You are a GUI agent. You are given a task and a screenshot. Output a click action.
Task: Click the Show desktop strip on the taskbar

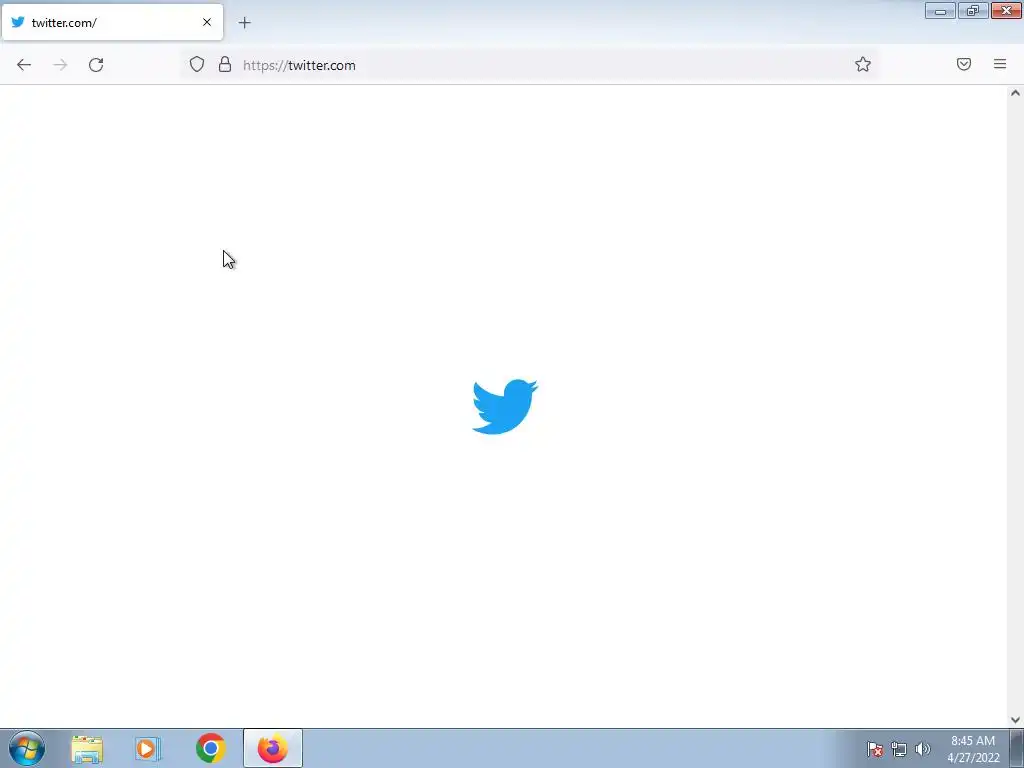tap(1017, 748)
